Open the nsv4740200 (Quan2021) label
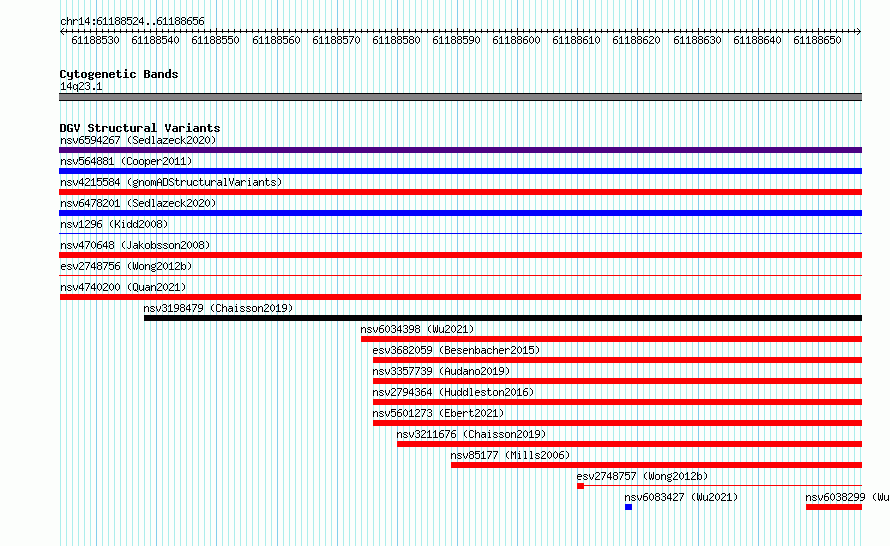Viewport: 890px width, 546px height. pos(123,287)
